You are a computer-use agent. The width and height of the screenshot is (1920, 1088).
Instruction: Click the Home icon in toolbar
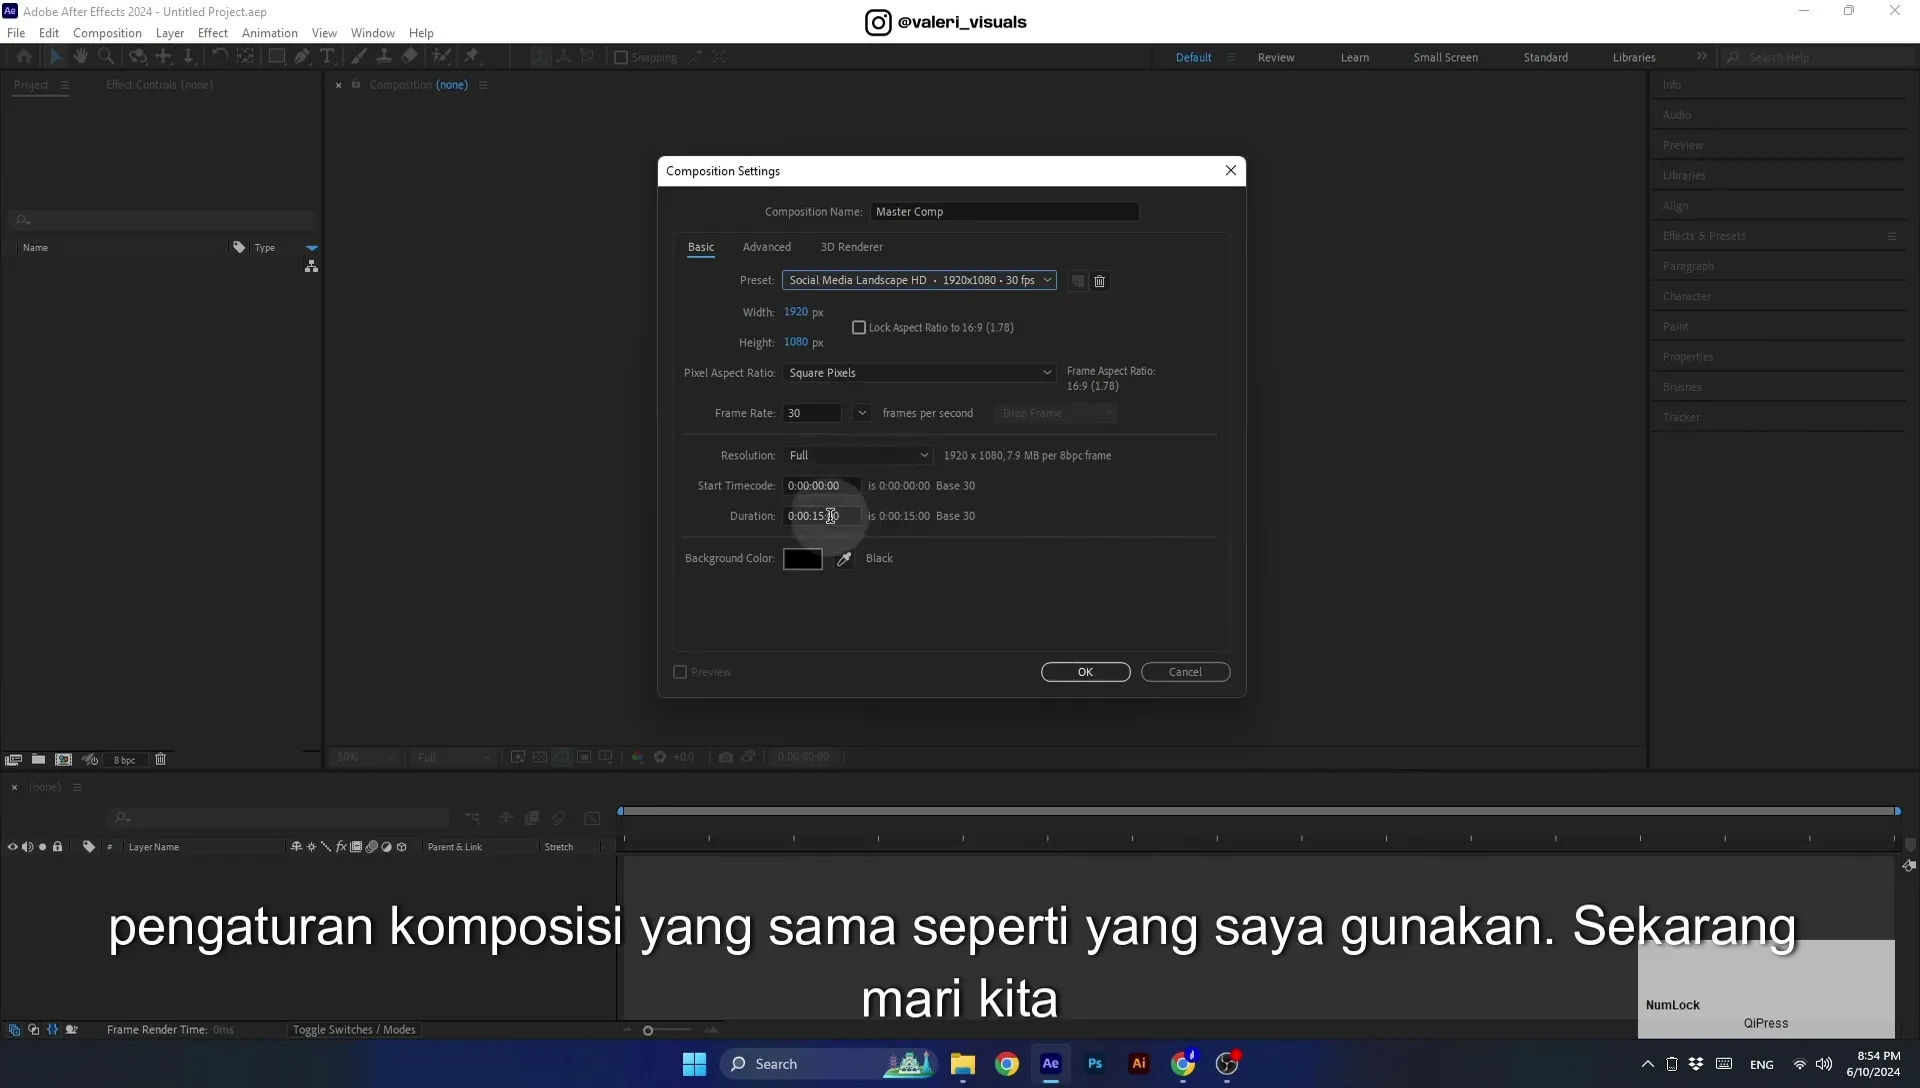click(24, 57)
